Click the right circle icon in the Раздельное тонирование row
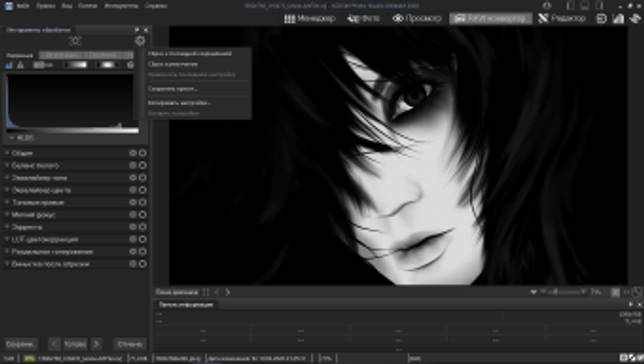Screen dimensions: 644x364 [143, 251]
